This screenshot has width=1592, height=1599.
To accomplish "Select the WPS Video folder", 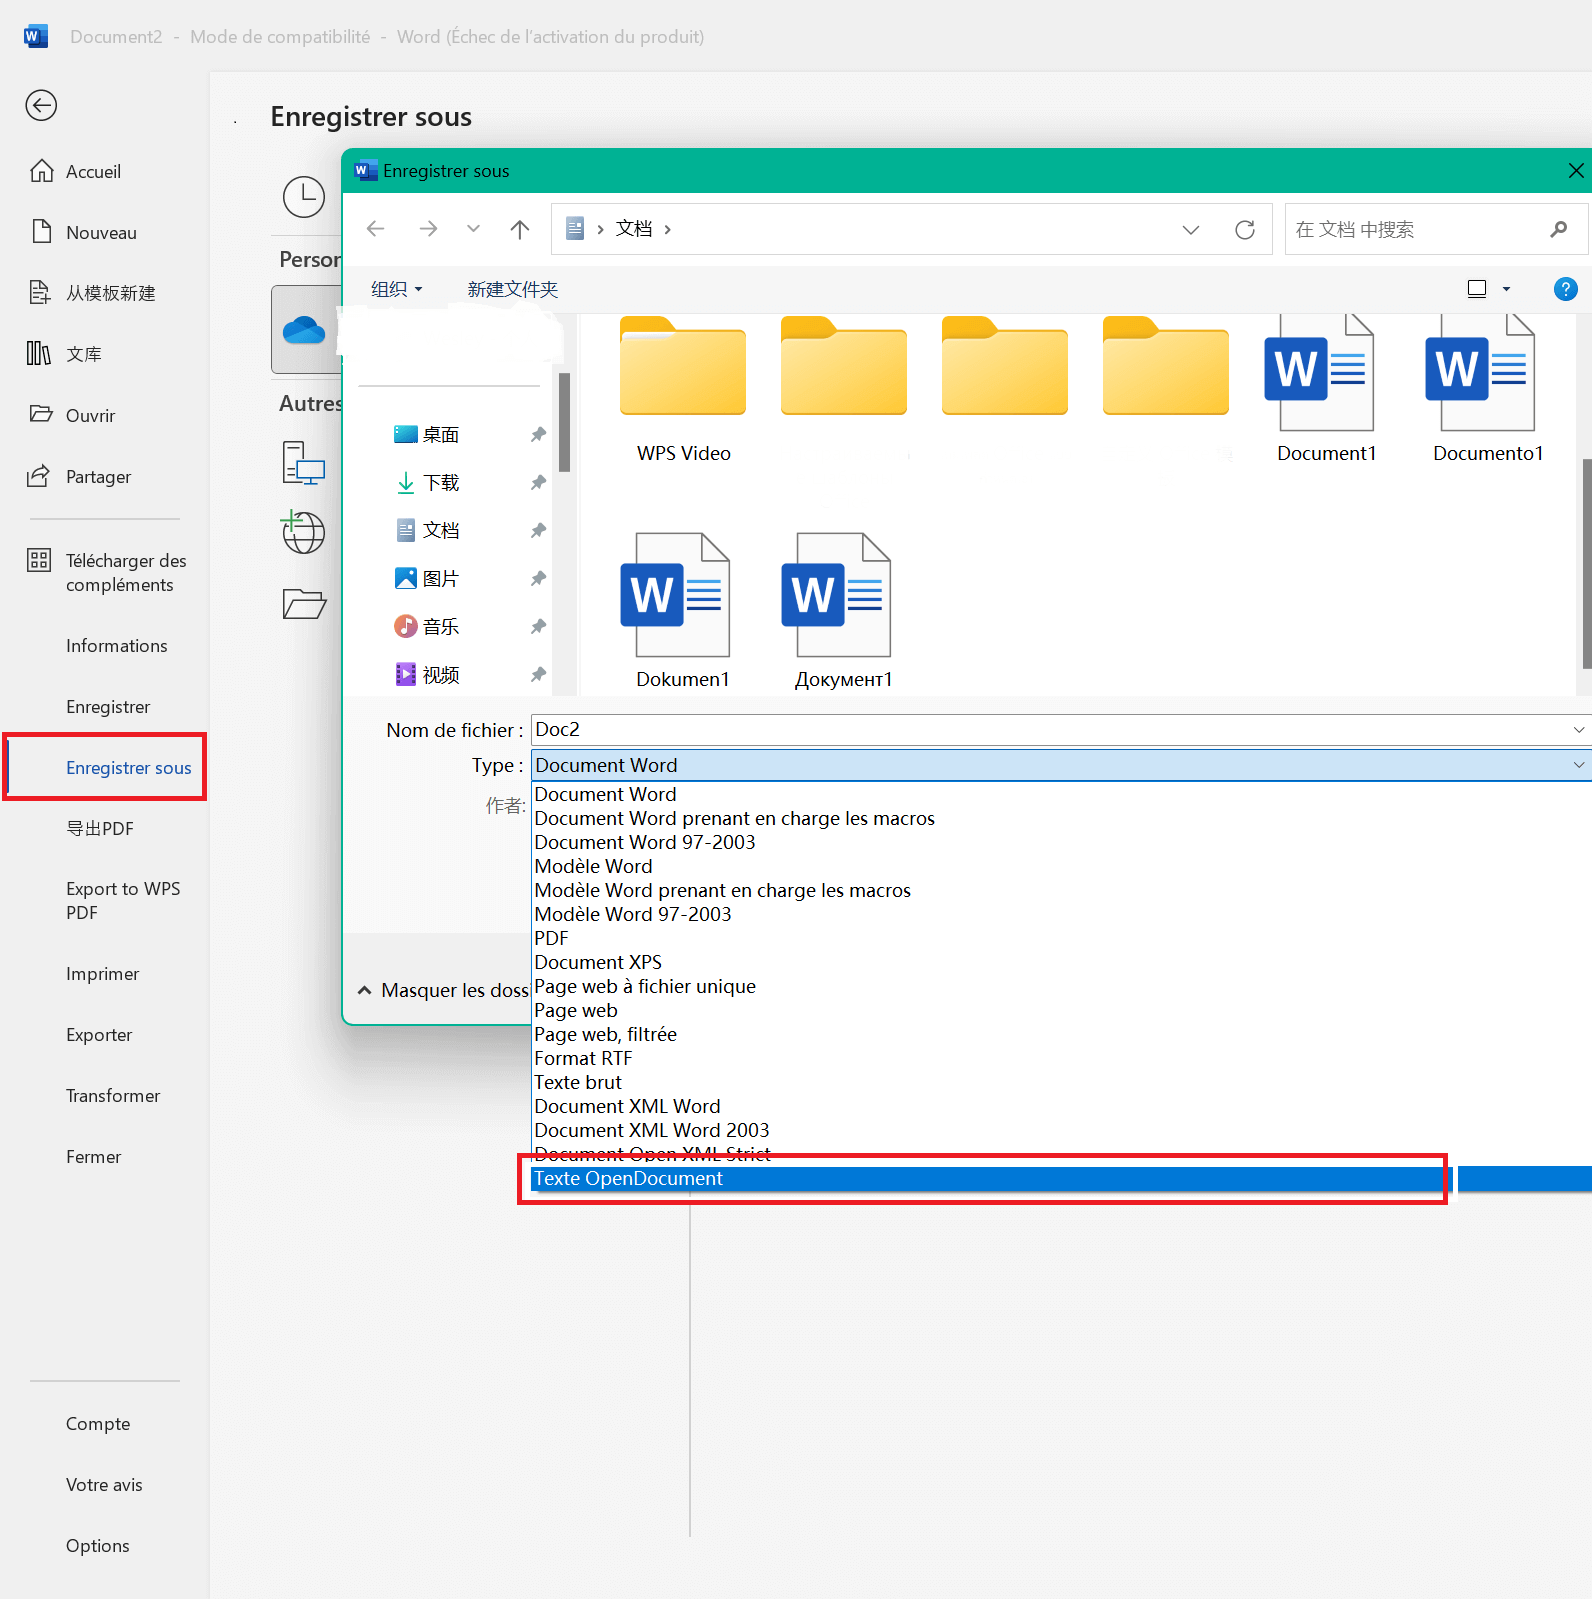I will pyautogui.click(x=683, y=390).
